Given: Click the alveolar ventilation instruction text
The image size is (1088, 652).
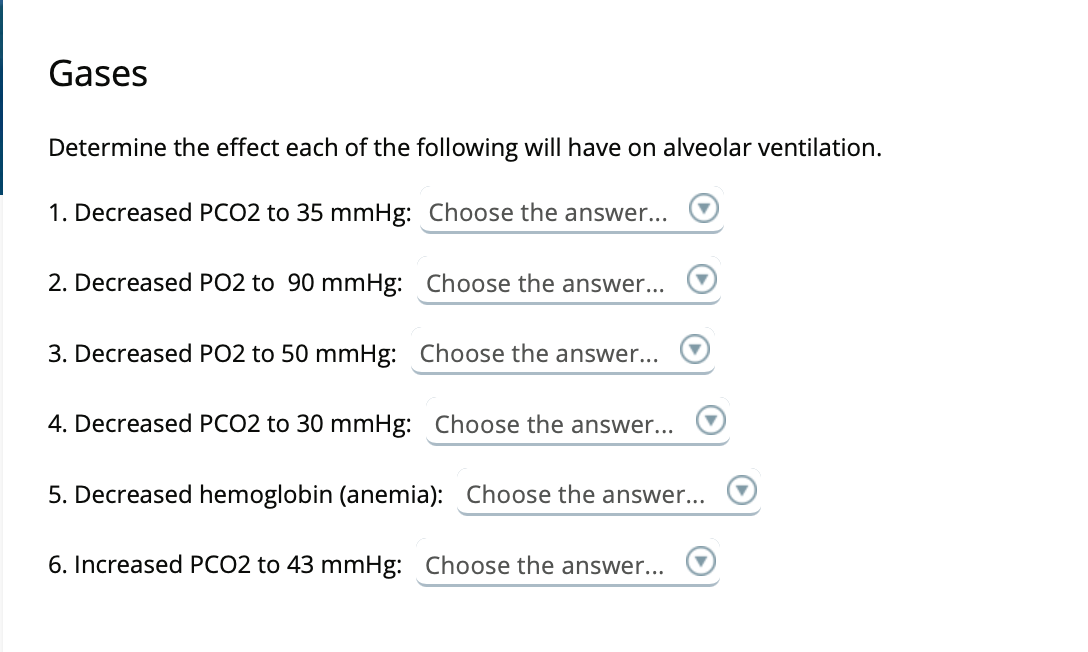Looking at the screenshot, I should coord(465,148).
